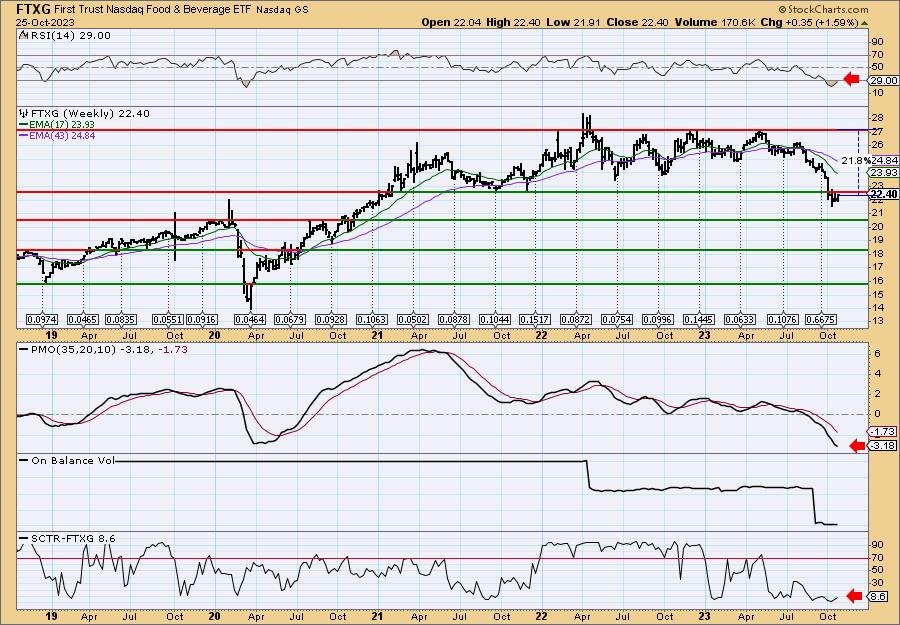The height and width of the screenshot is (625, 900).
Task: Click the 29.00 RSI value tag on the right axis
Action: coord(883,80)
